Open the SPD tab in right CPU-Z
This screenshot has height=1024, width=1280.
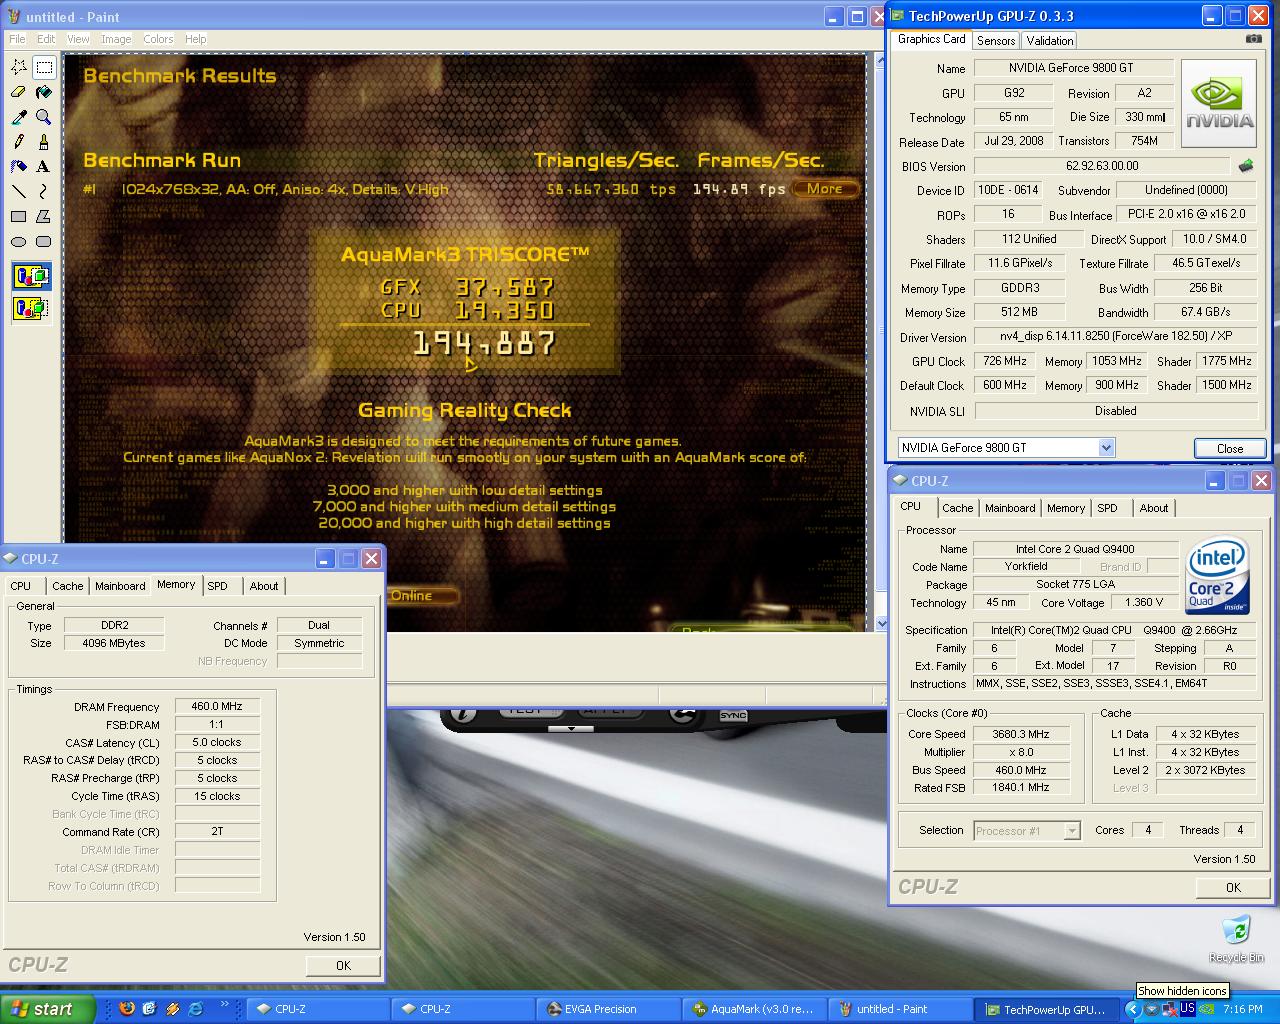point(1107,508)
